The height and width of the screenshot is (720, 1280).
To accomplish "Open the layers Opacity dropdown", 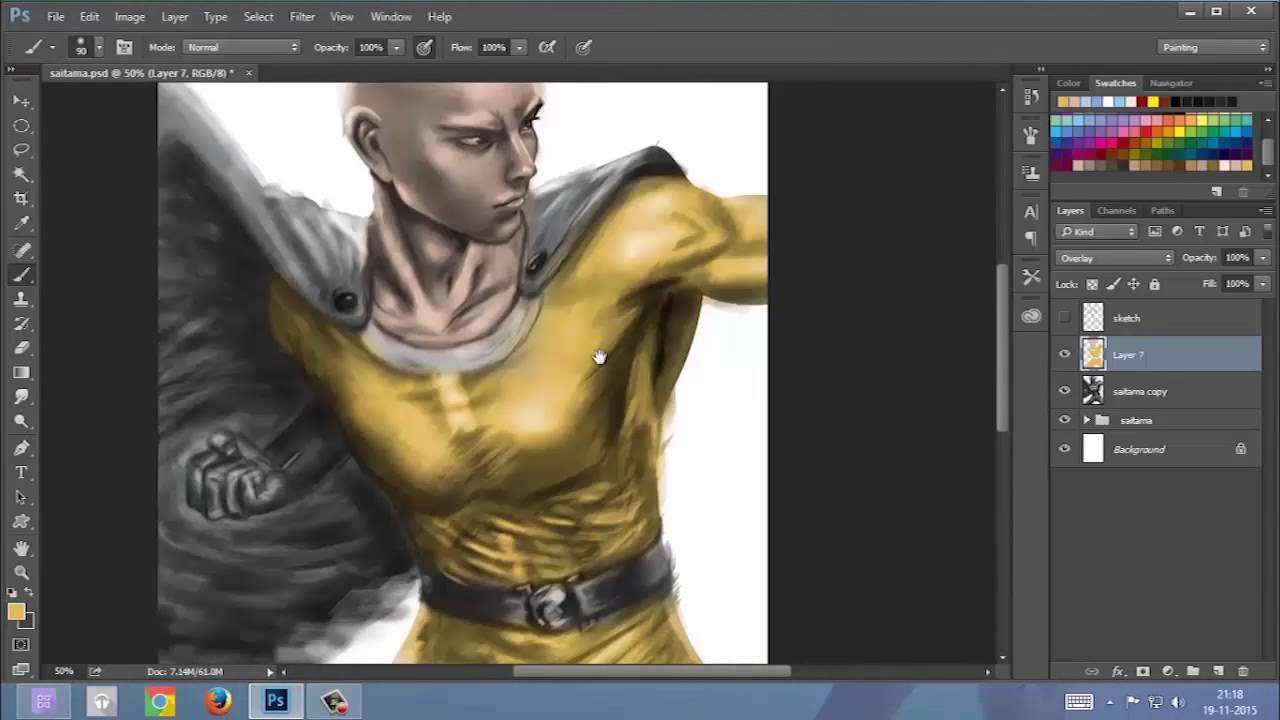I will click(1260, 257).
